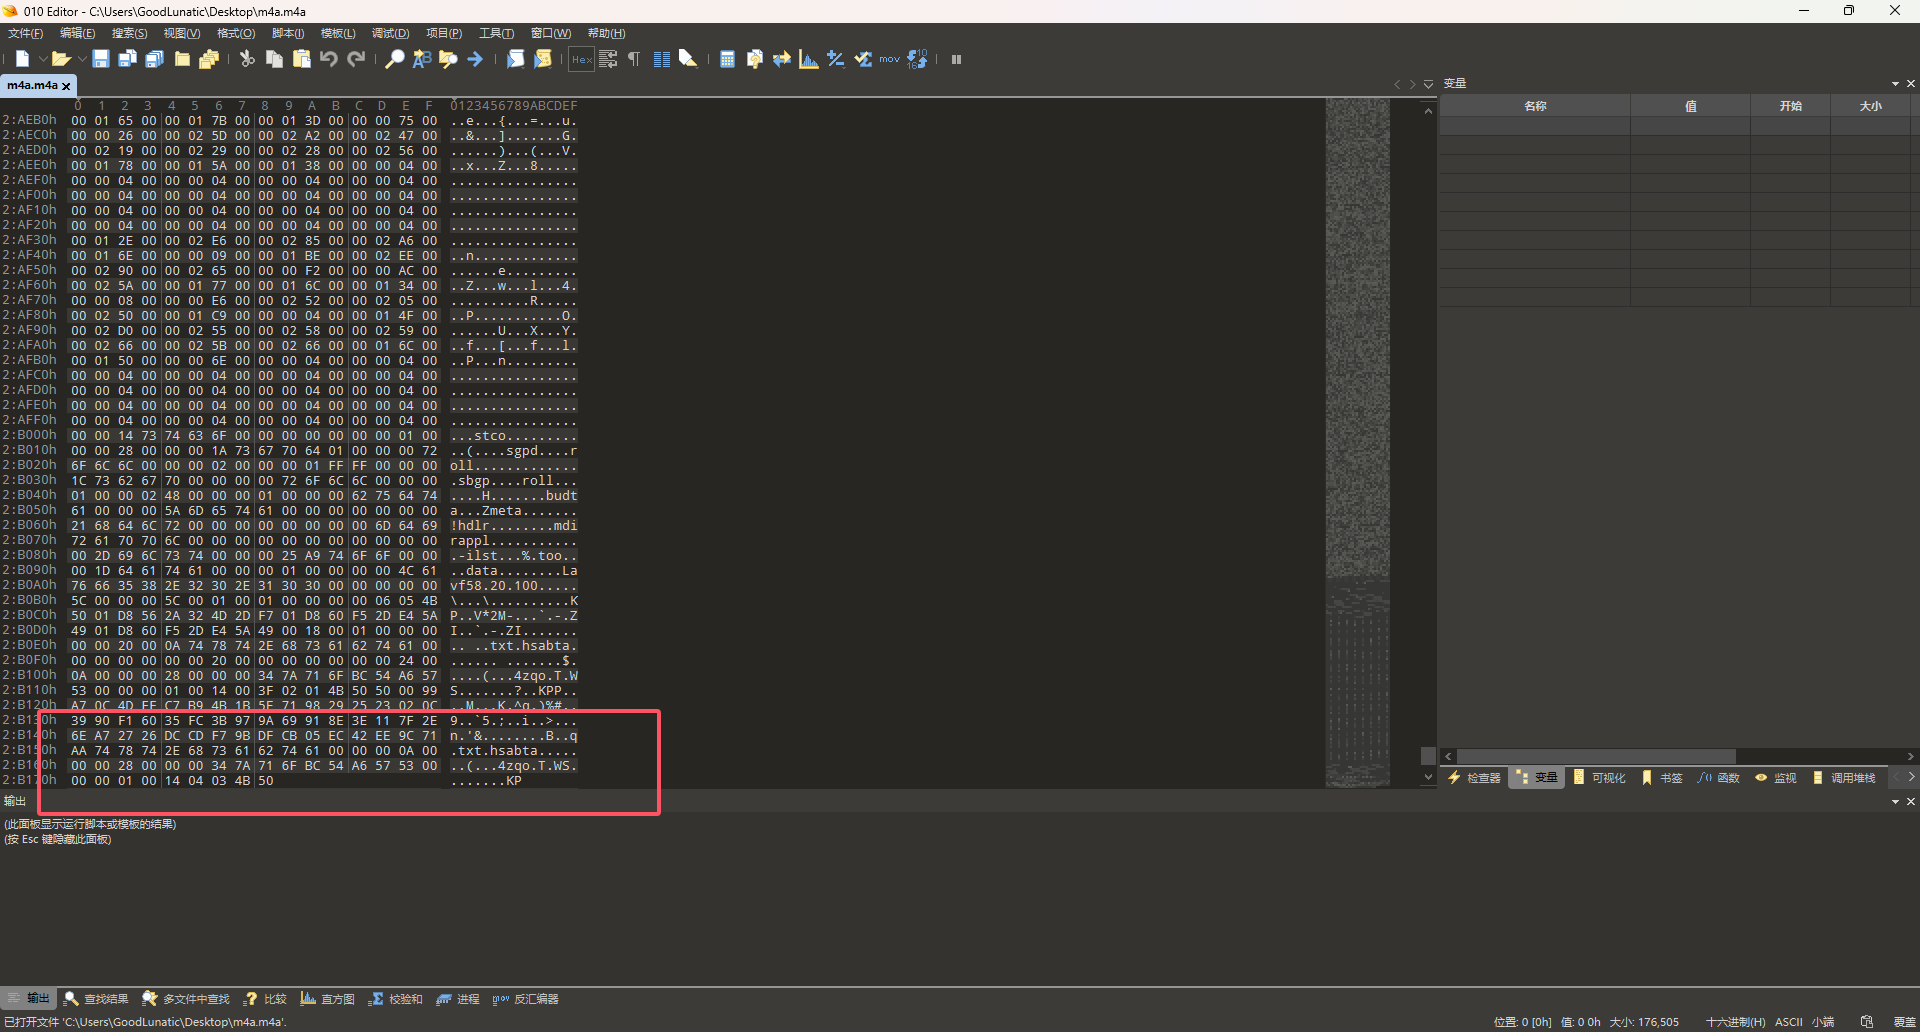Show more inspector tabs with right arrow

(1911, 777)
